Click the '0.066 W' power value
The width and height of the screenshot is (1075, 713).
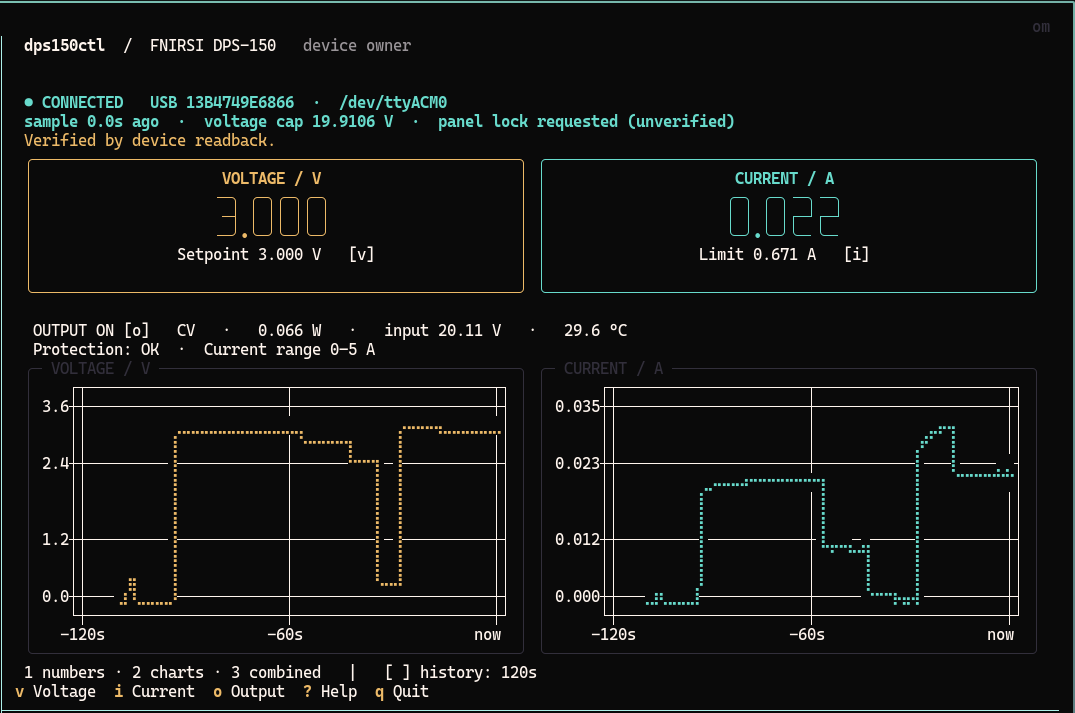point(289,330)
